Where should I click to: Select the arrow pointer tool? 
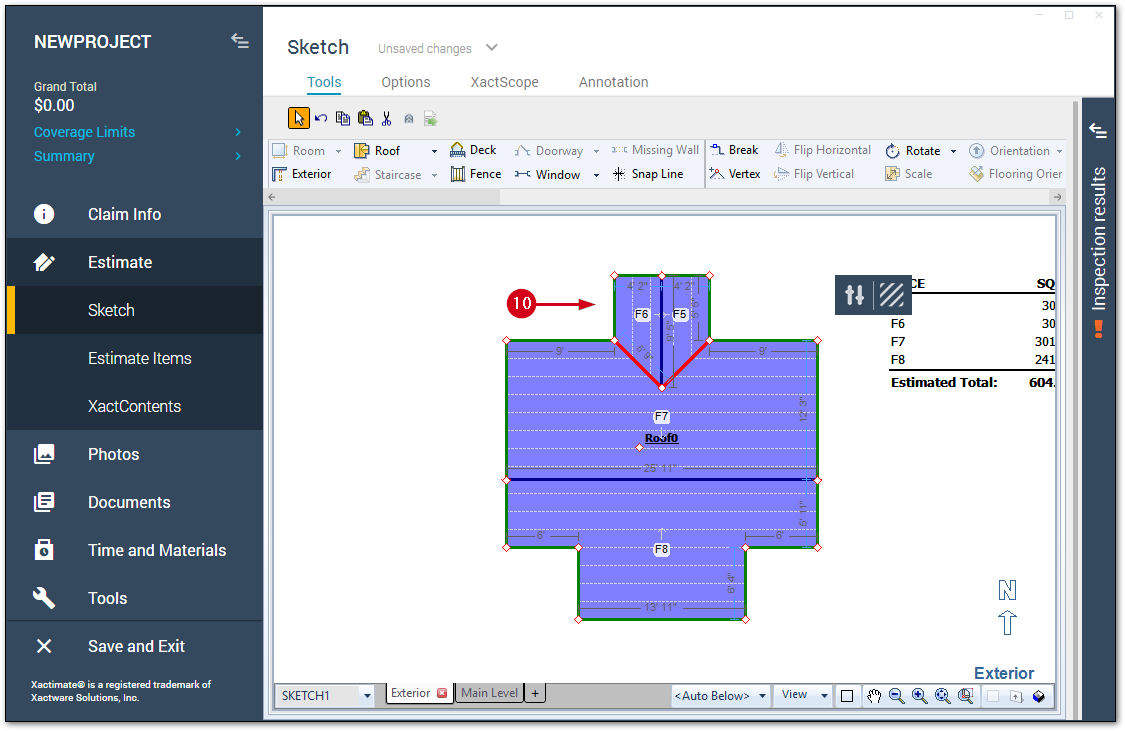(298, 118)
